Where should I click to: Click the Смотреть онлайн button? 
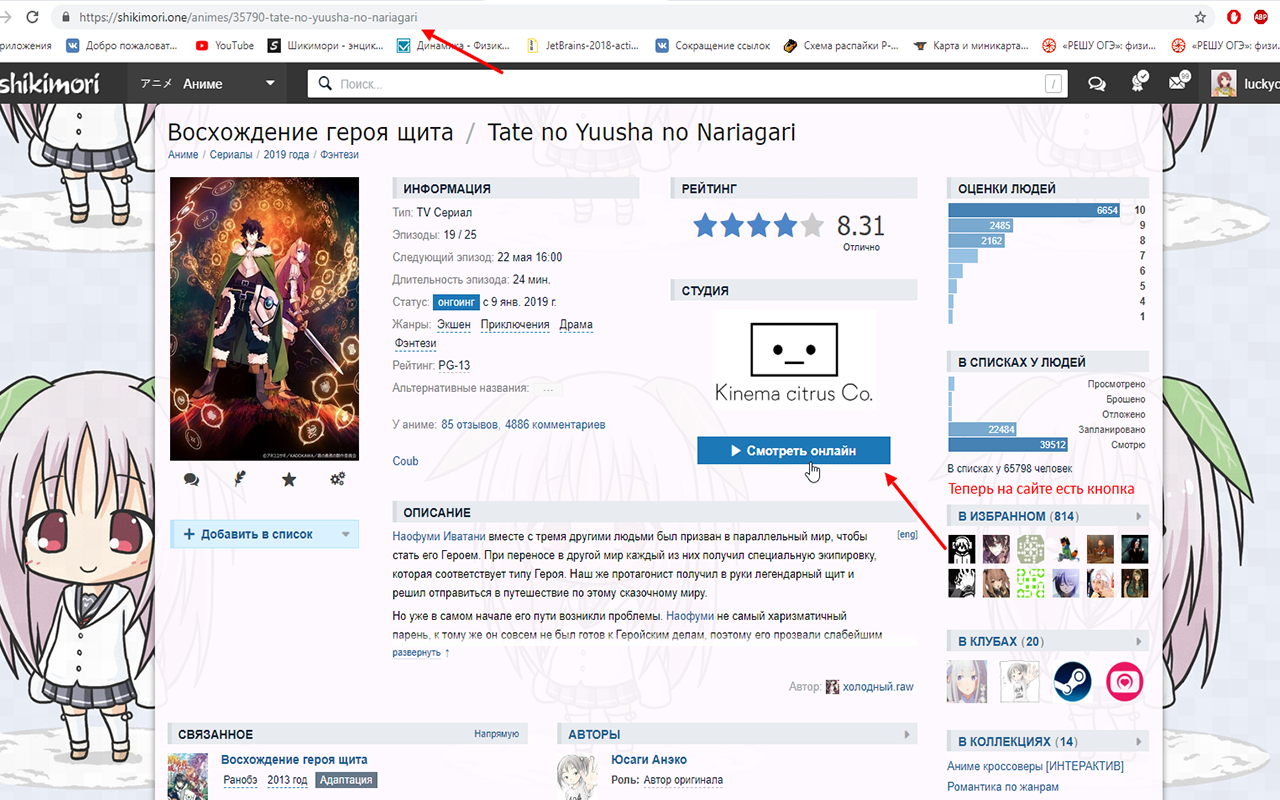point(793,451)
